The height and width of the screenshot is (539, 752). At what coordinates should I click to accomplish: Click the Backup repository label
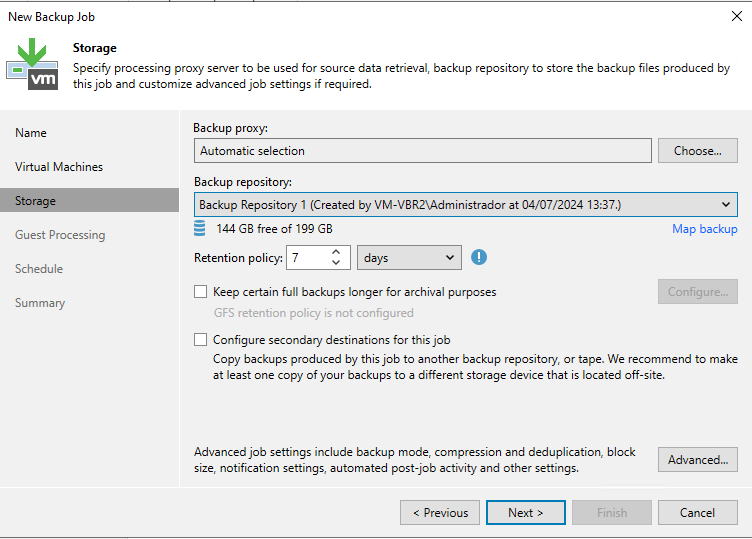pyautogui.click(x=243, y=182)
